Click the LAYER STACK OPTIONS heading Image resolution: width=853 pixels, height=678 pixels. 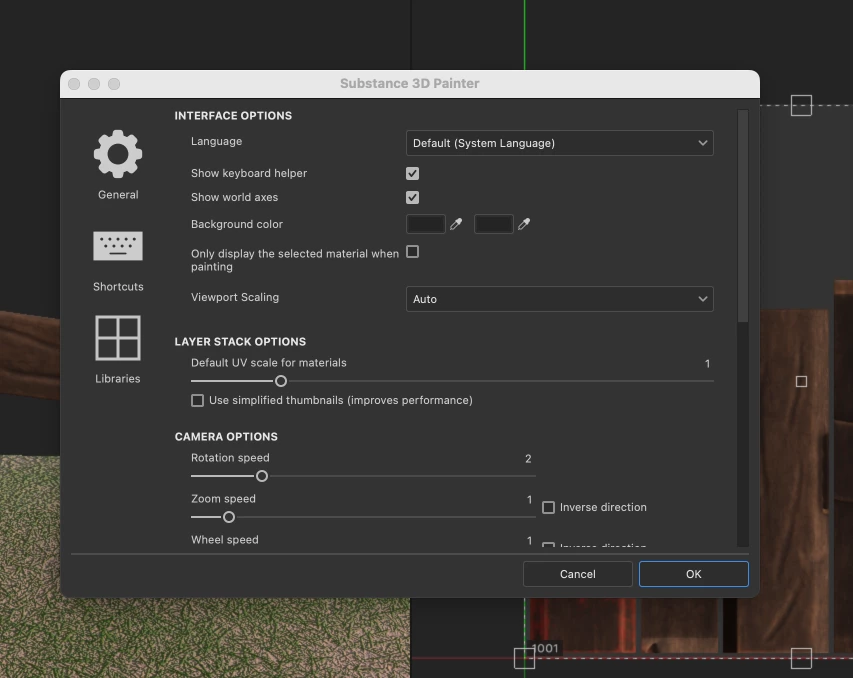pos(240,342)
